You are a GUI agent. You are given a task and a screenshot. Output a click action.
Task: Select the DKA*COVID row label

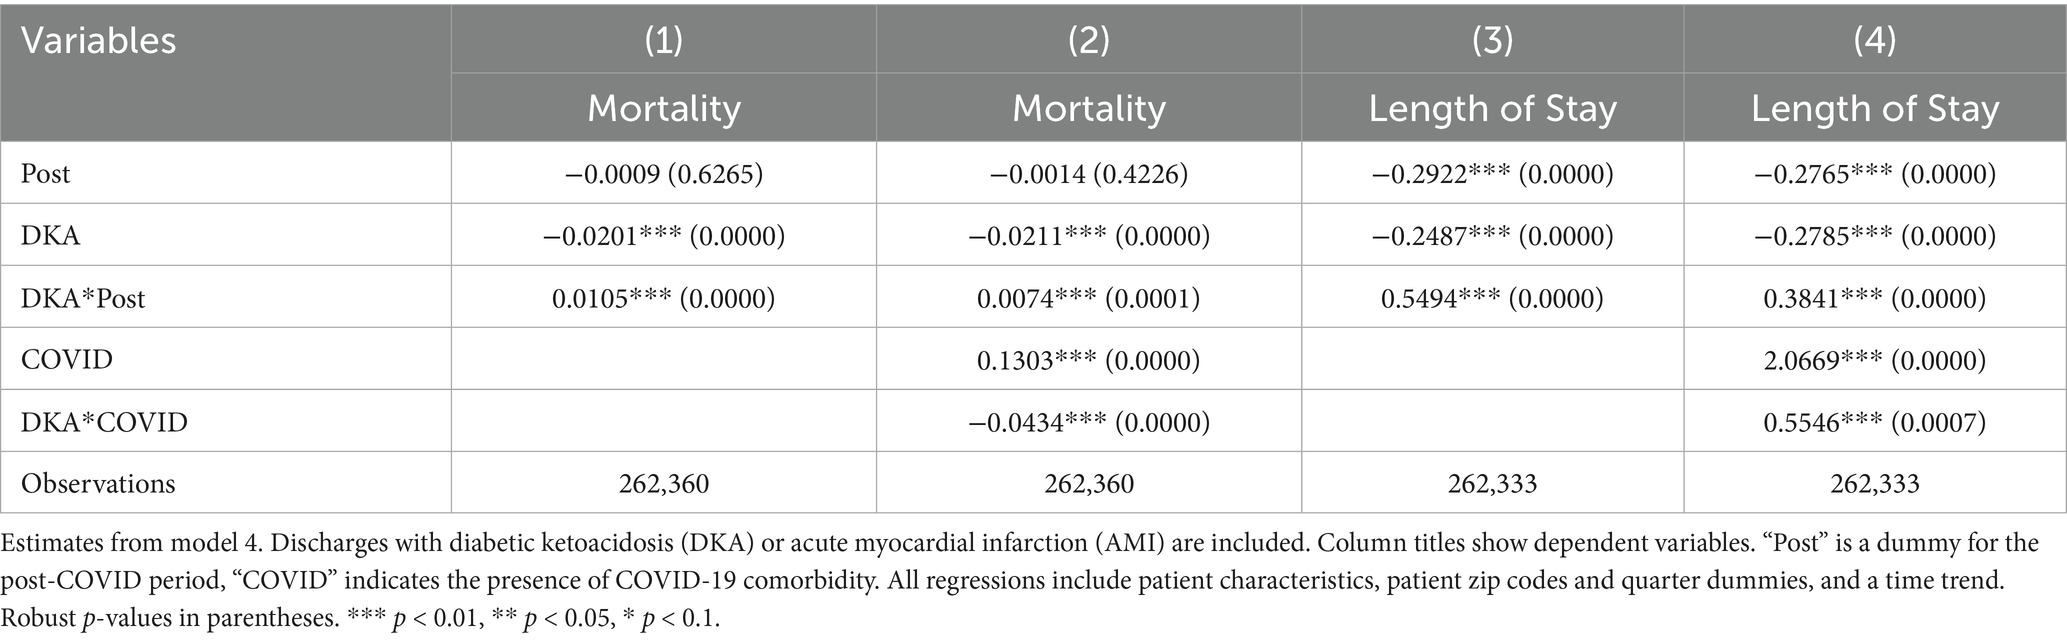pos(104,422)
